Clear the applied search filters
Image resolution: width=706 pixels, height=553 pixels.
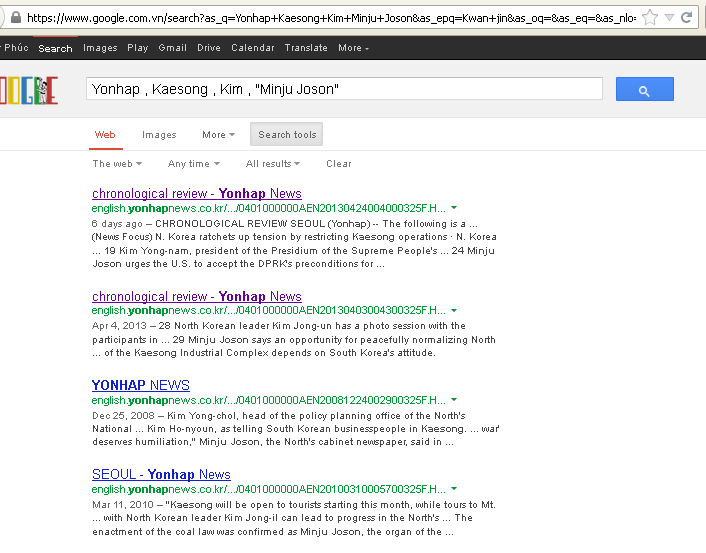339,163
